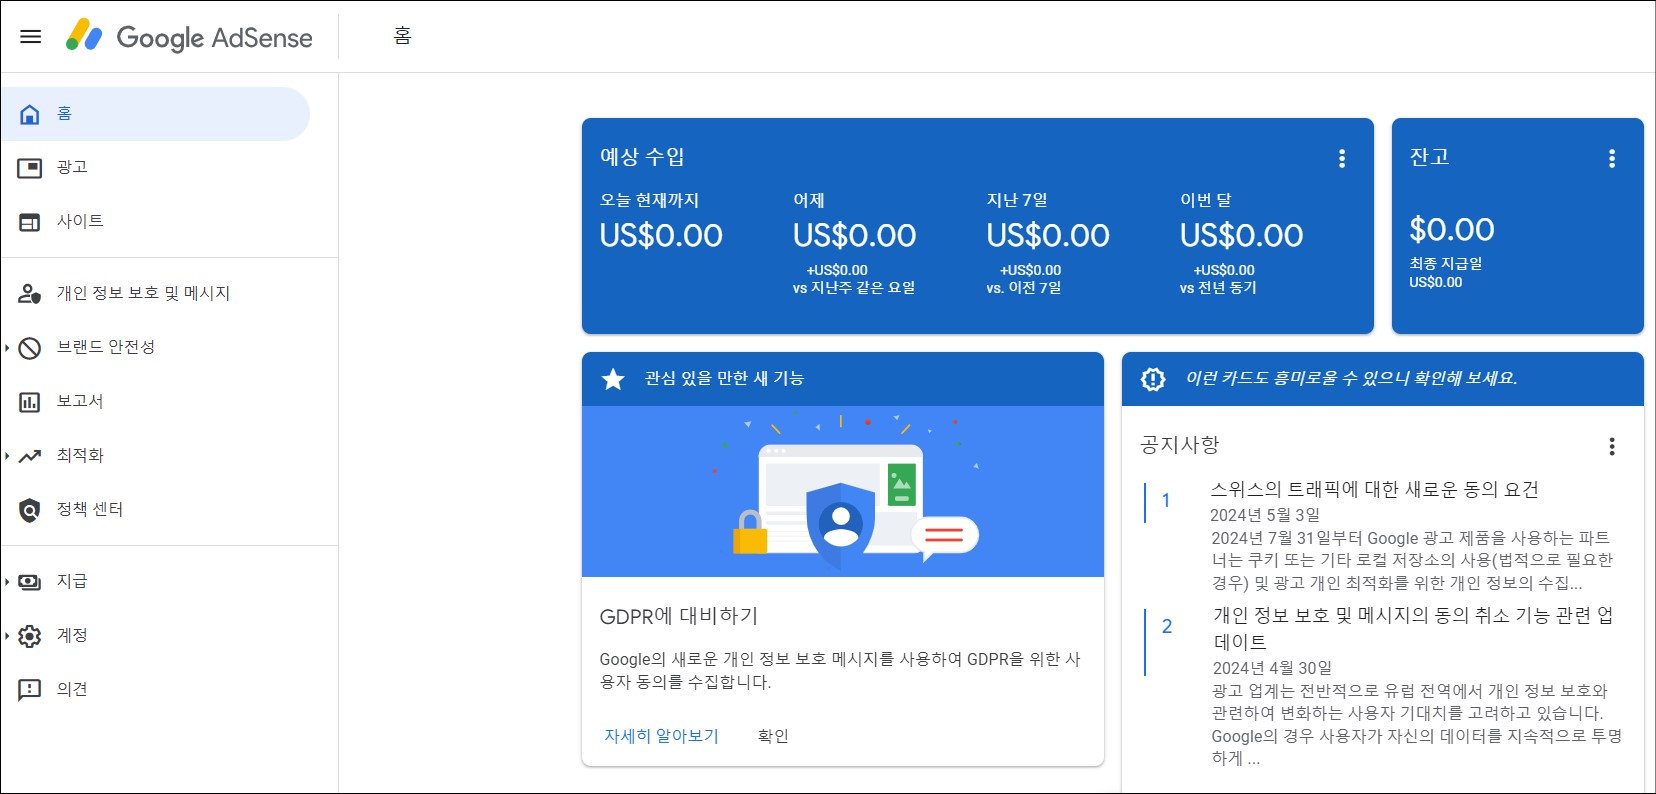
Task: Click the 2024년 4월 30일 date
Action: pos(1272,668)
